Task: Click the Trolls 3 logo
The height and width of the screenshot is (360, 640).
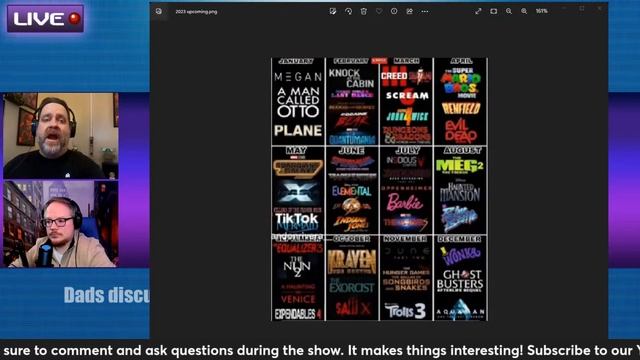Action: click(x=406, y=311)
